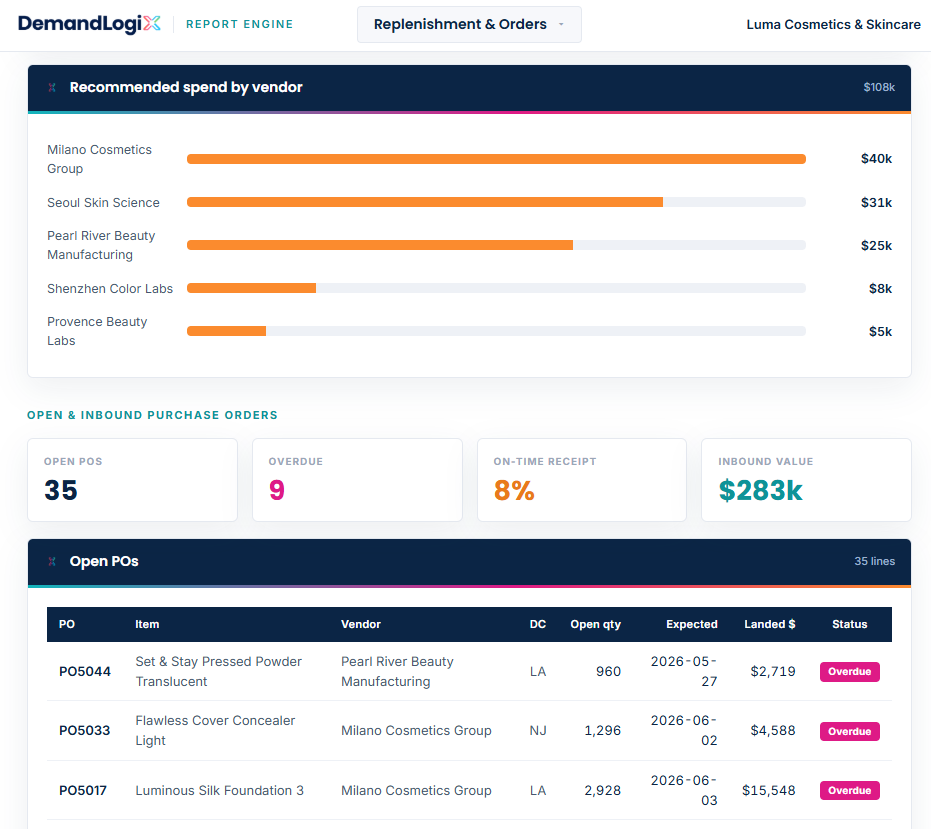Click the $25k value for Pearl River
The height and width of the screenshot is (829, 931).
tap(876, 245)
